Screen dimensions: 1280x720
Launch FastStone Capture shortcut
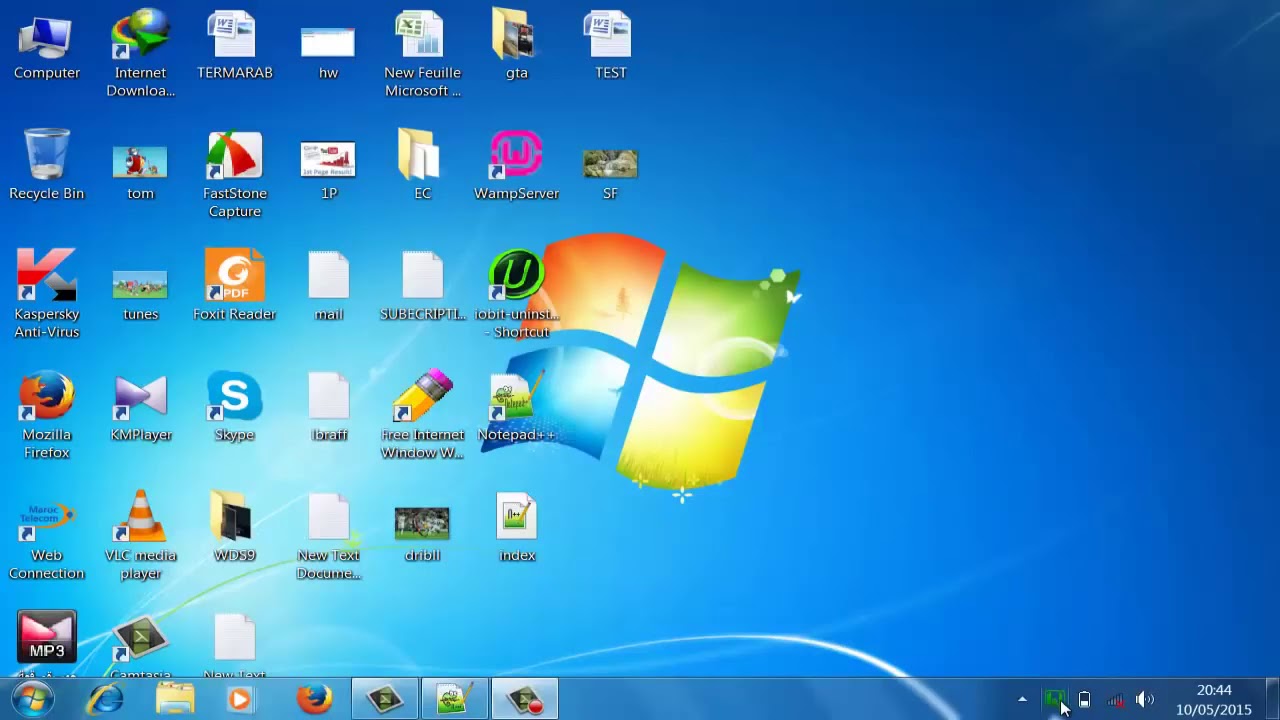[235, 174]
